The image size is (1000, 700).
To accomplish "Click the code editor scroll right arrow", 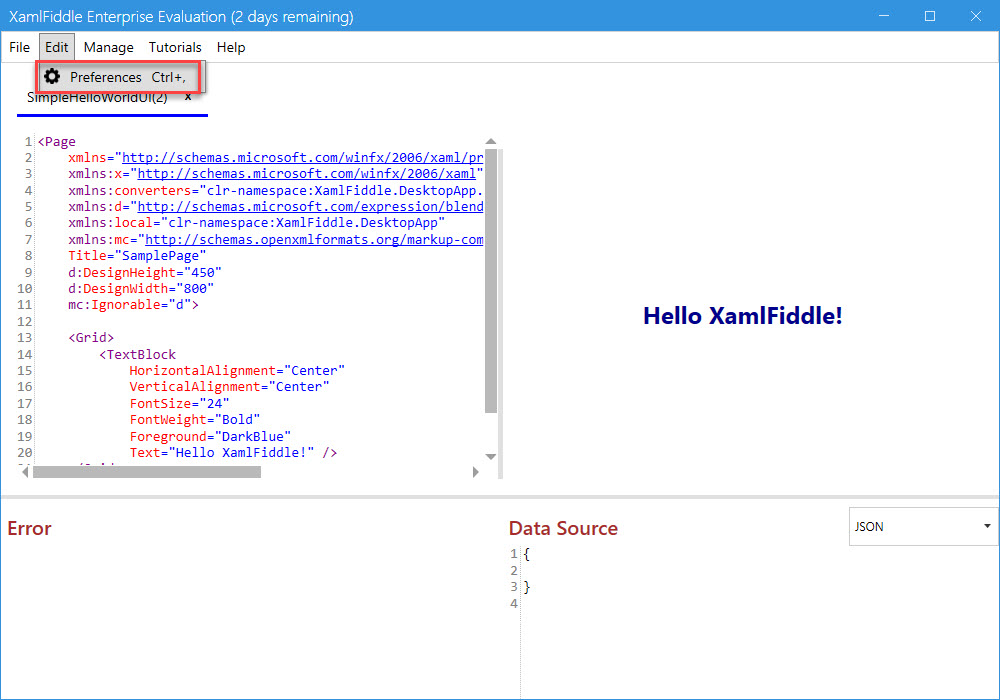I will (x=475, y=472).
